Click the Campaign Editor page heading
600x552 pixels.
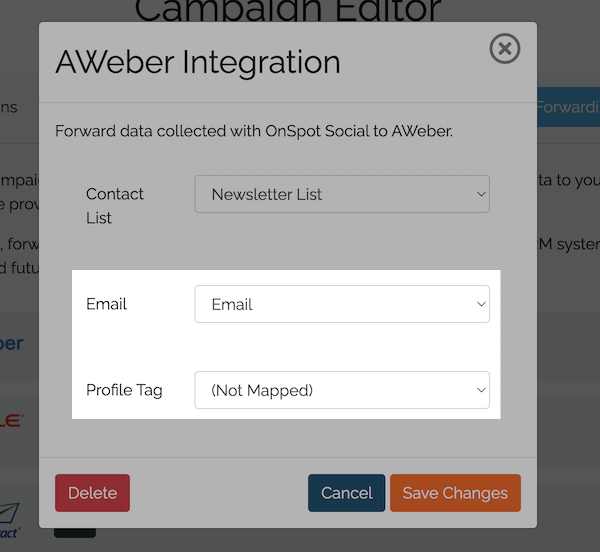pos(287,12)
